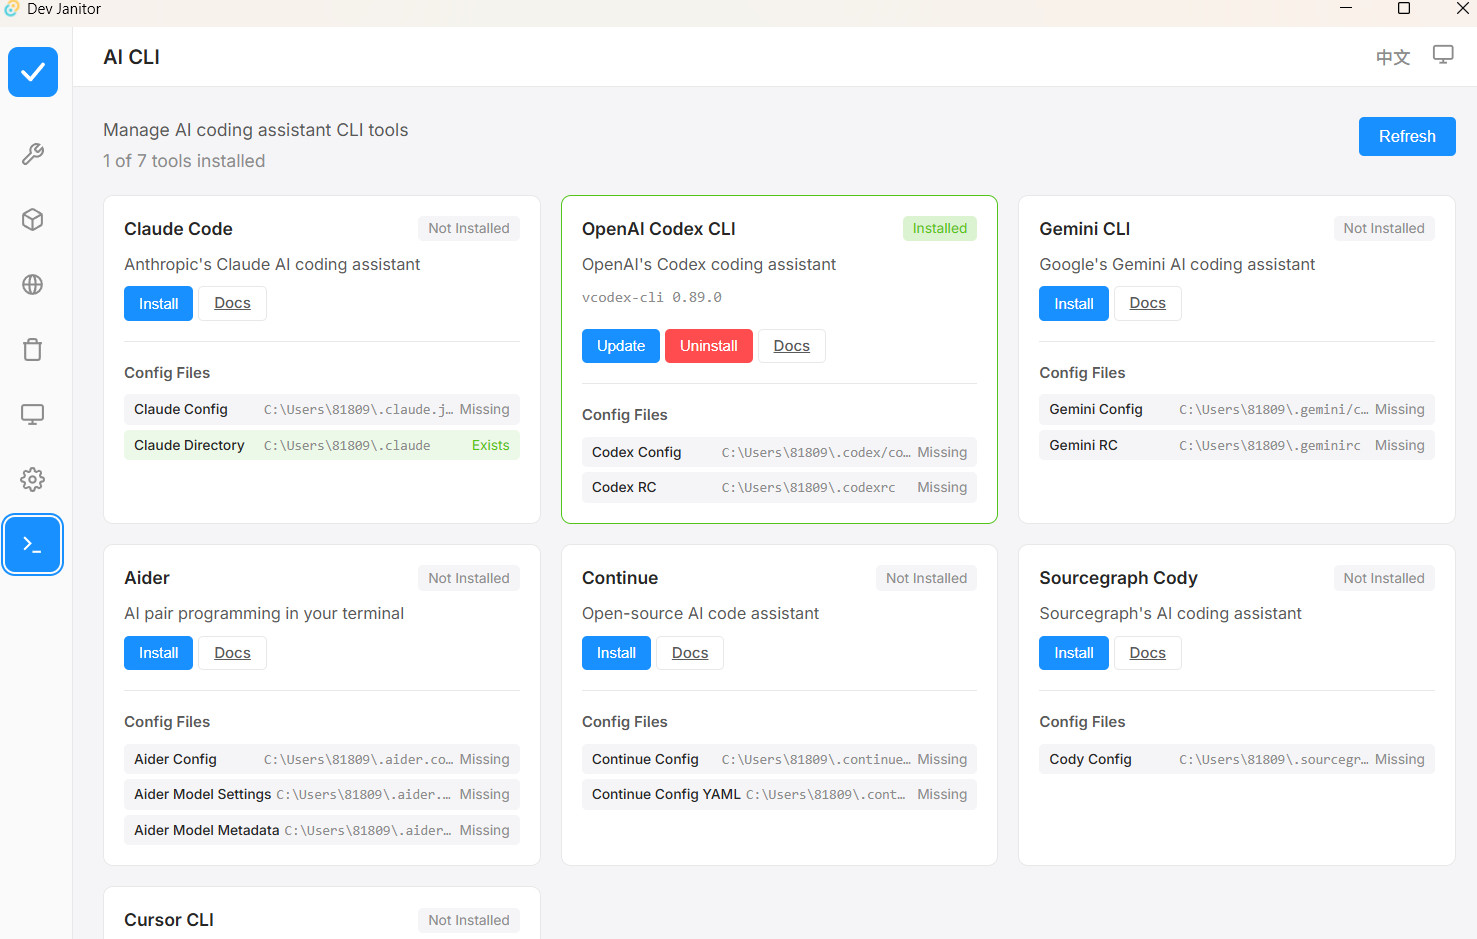The width and height of the screenshot is (1477, 939).
Task: Update OpenAI Codex CLI
Action: click(621, 346)
